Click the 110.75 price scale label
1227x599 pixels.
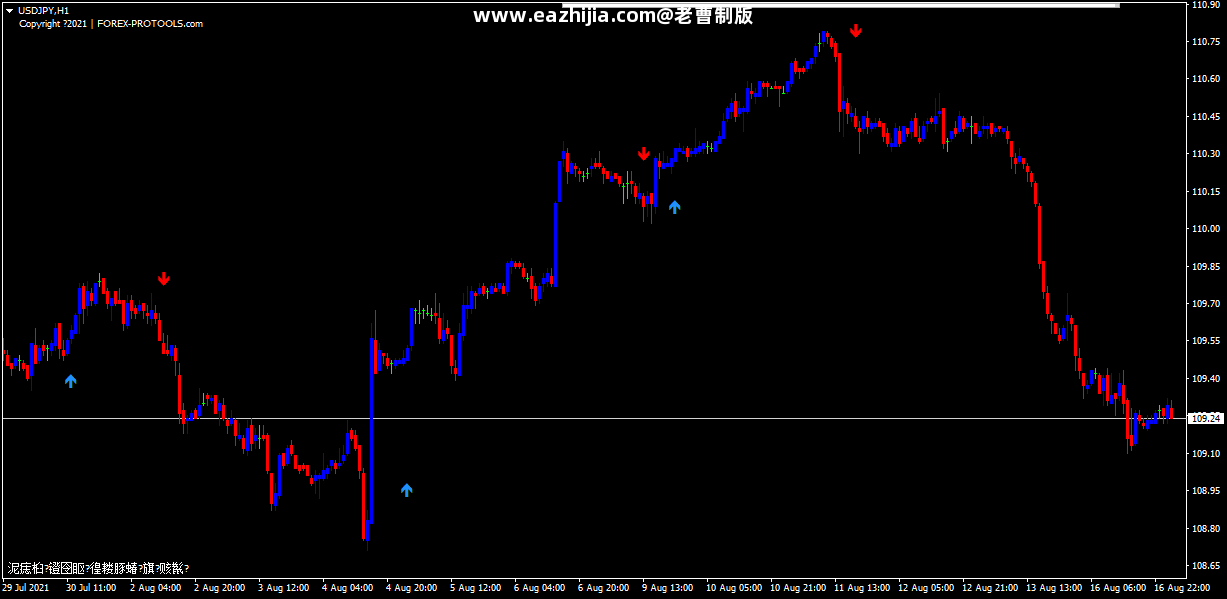1206,42
